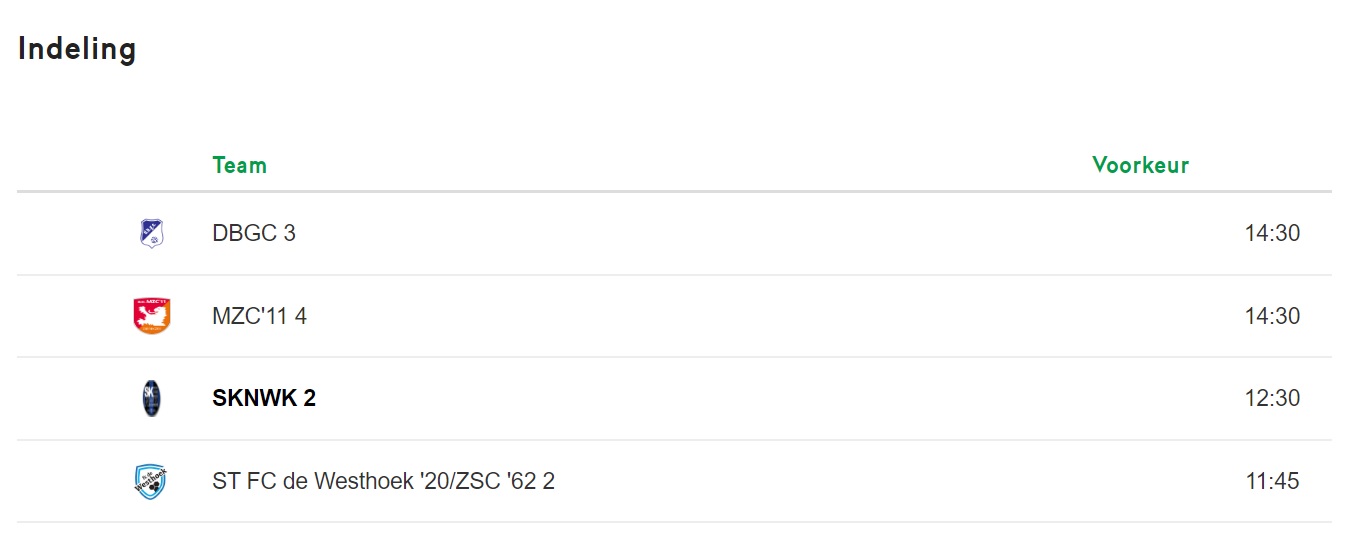
Task: Select the 14:30 time for DBGC 3
Action: pos(1272,233)
